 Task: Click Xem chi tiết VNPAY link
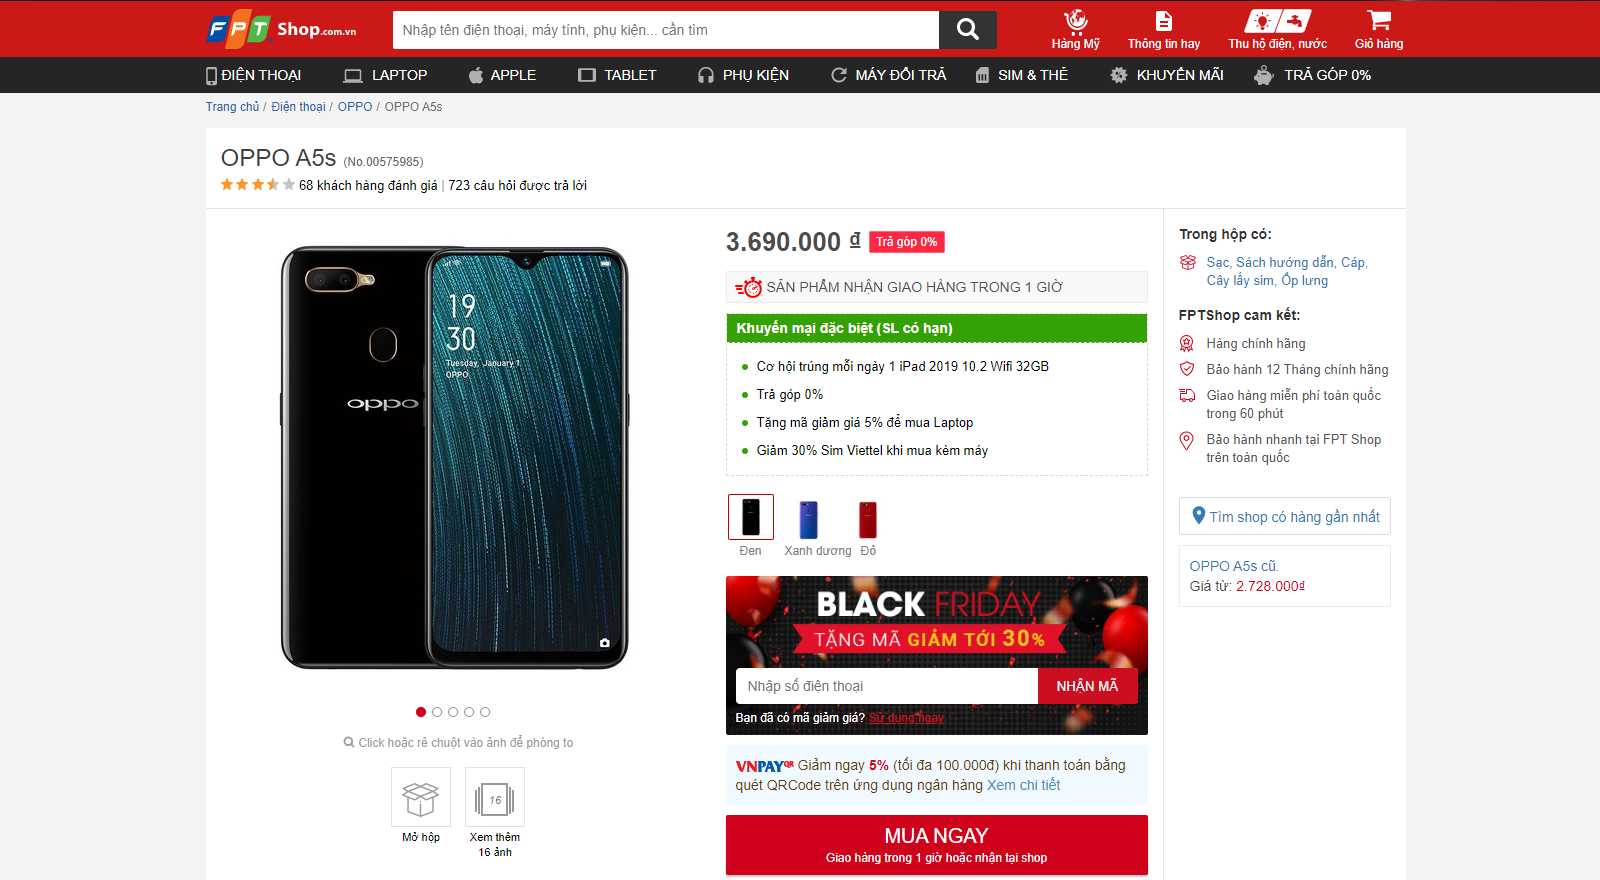(1023, 785)
